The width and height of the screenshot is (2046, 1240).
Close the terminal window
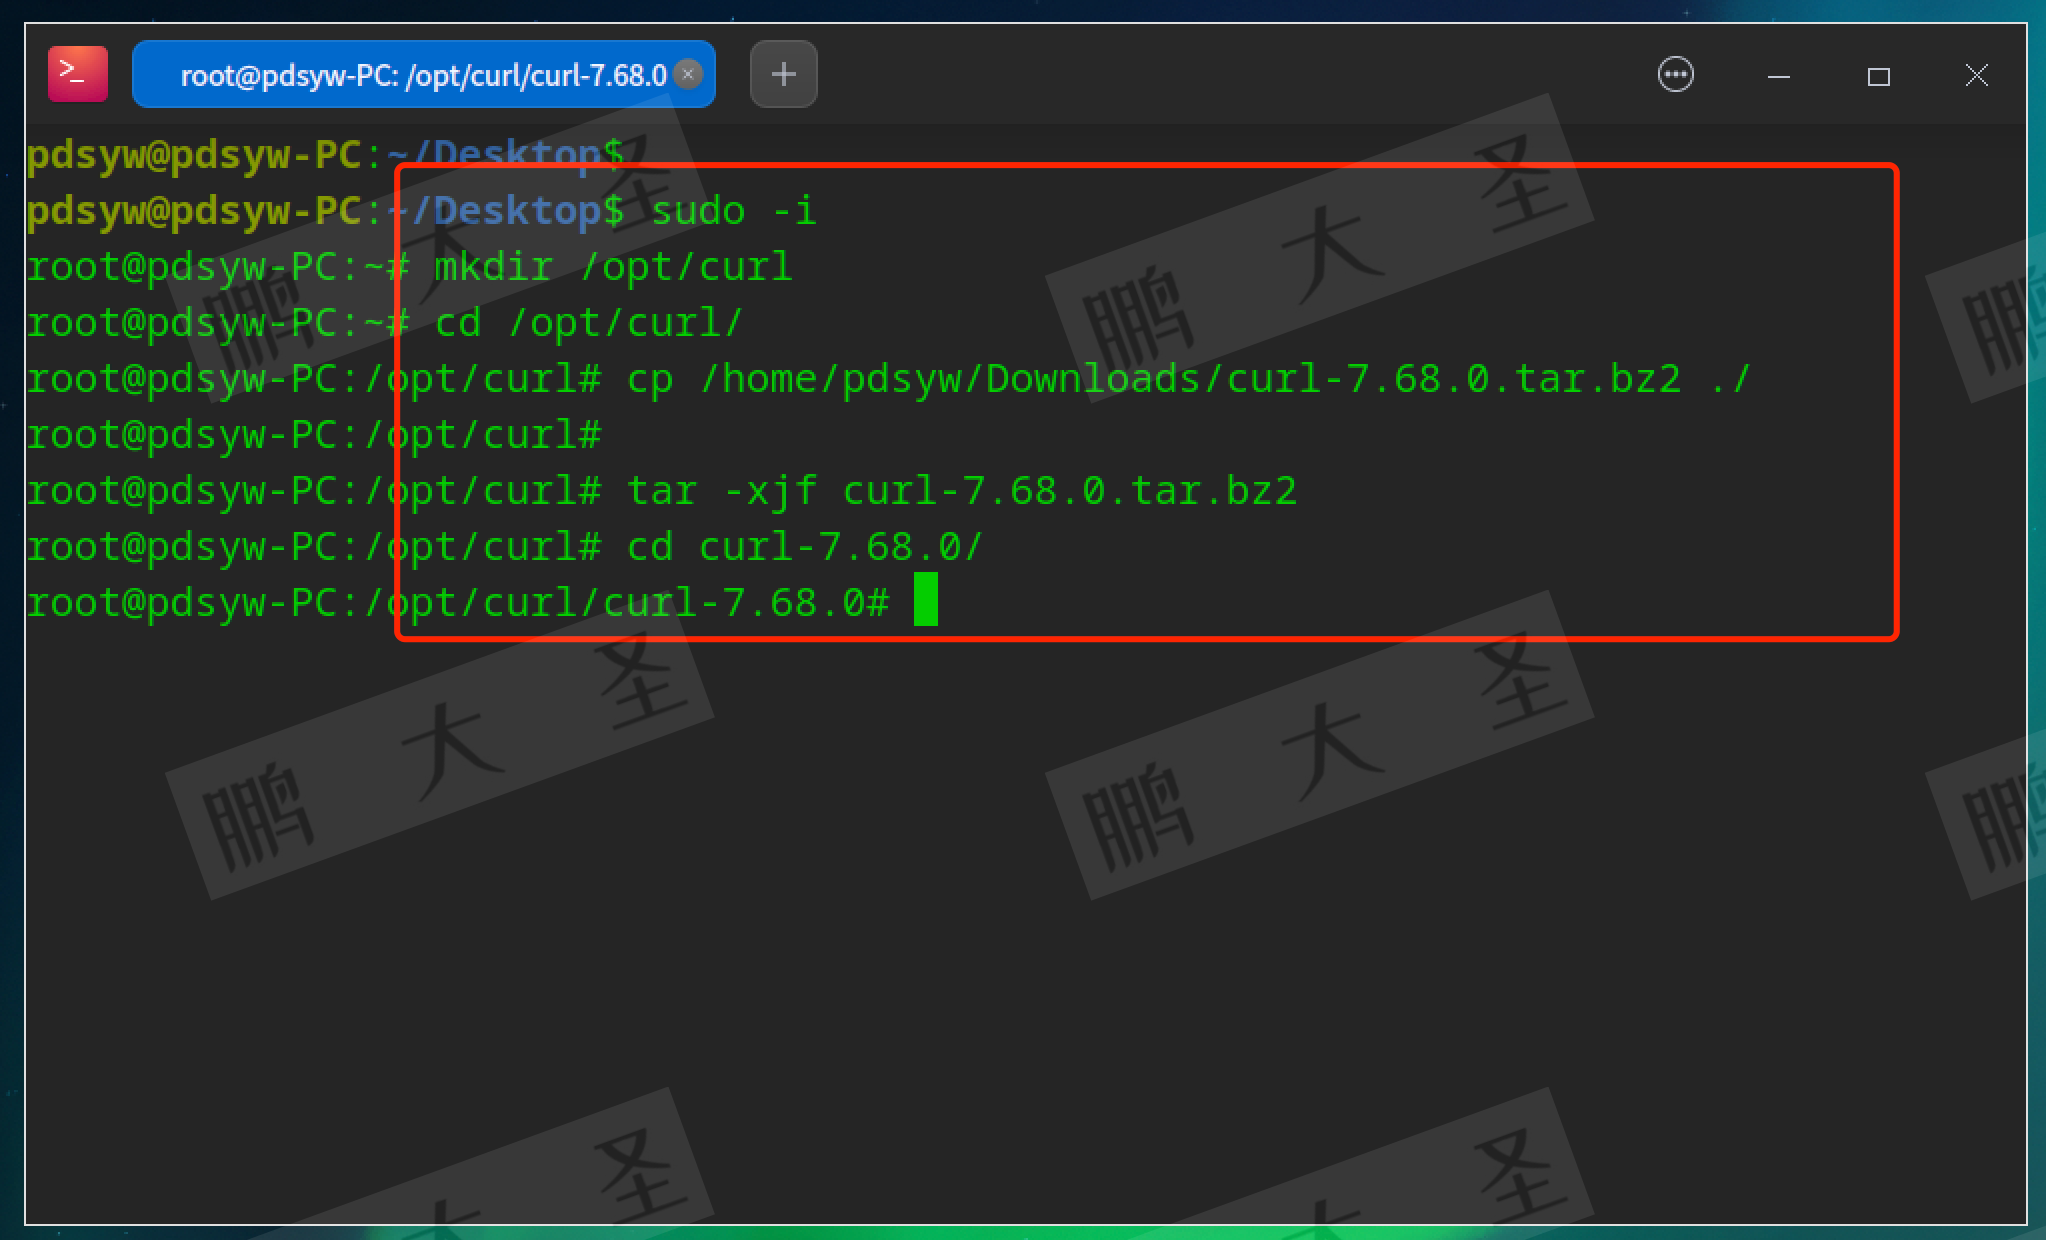(x=1975, y=75)
